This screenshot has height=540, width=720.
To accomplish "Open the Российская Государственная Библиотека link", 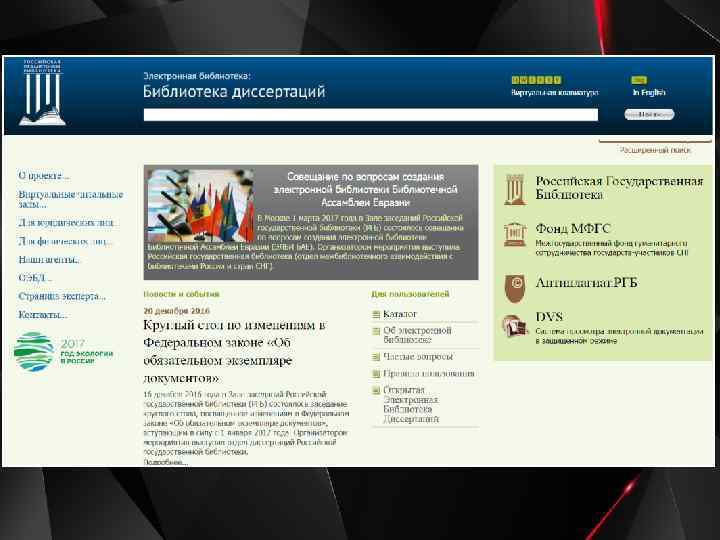I will coord(619,188).
